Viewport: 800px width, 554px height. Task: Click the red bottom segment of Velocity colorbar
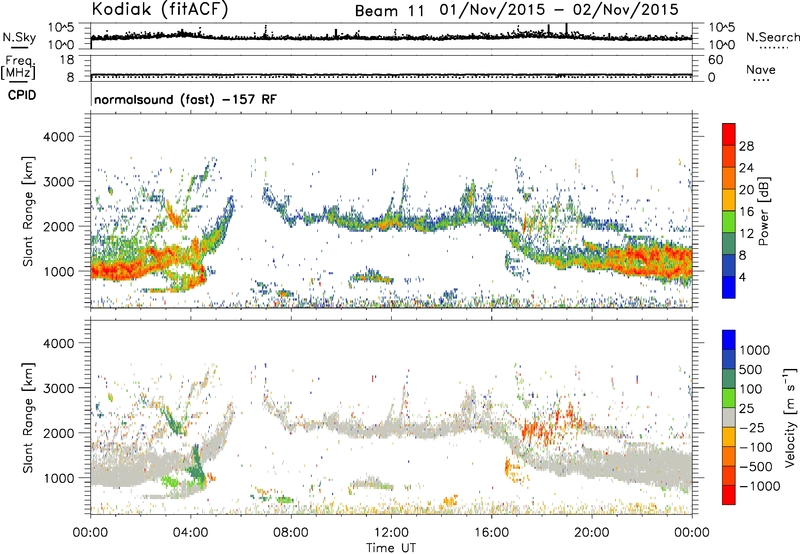pos(729,495)
